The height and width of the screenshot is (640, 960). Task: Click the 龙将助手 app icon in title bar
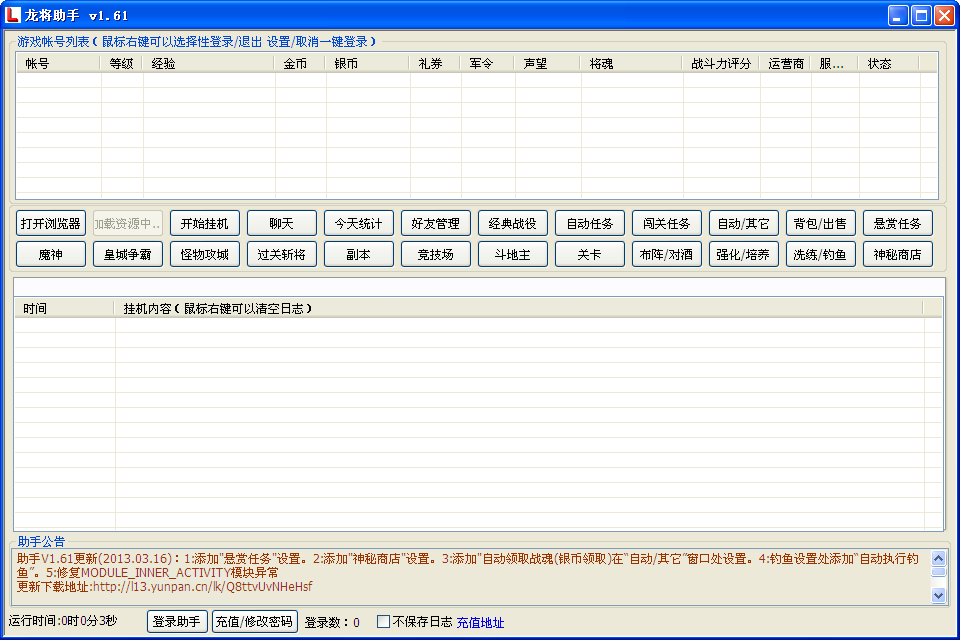pos(14,15)
